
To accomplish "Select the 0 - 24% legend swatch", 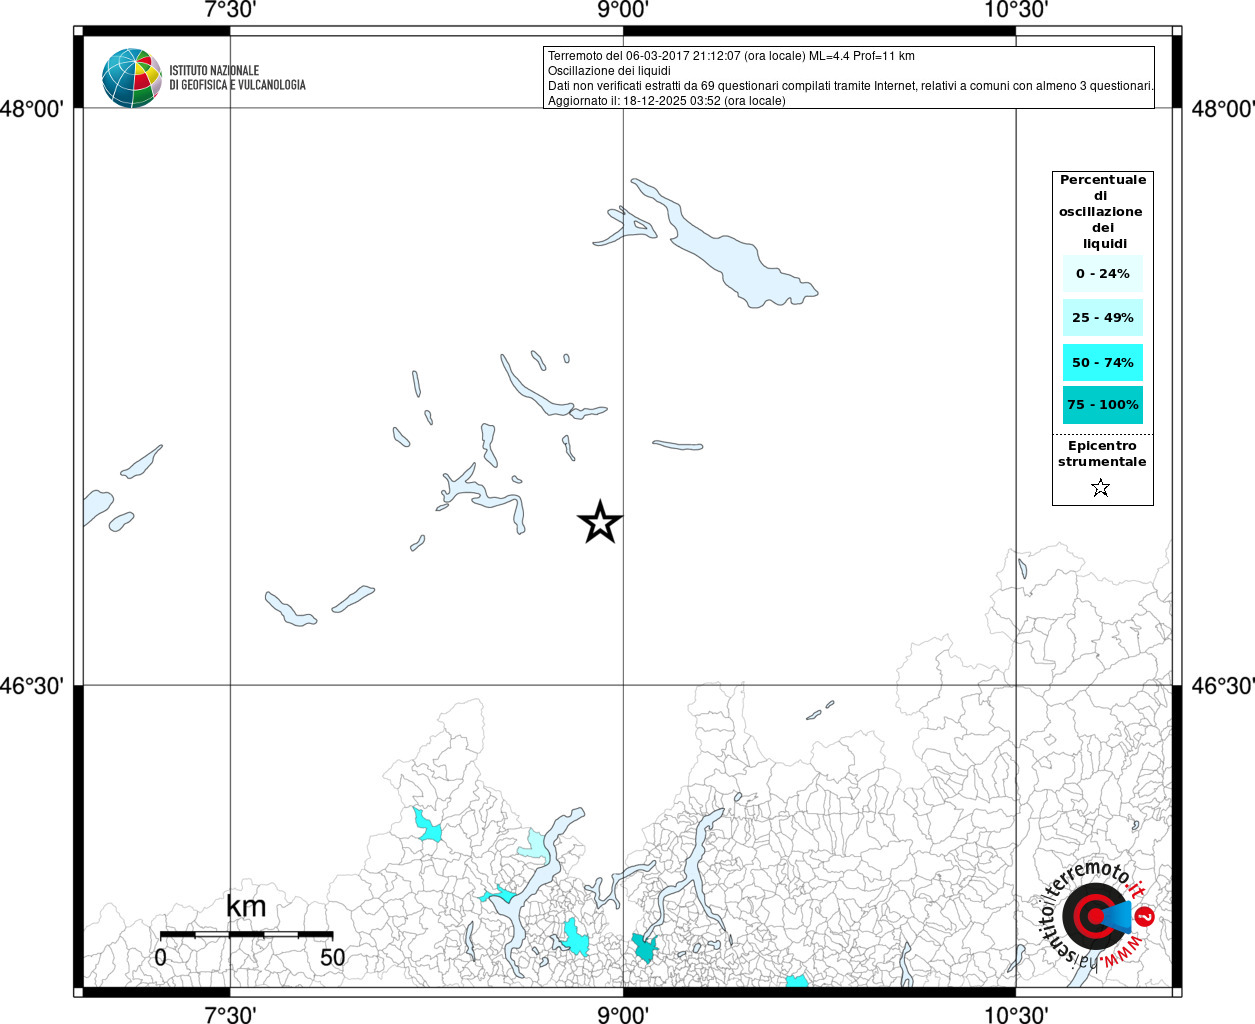I will pos(1103,274).
